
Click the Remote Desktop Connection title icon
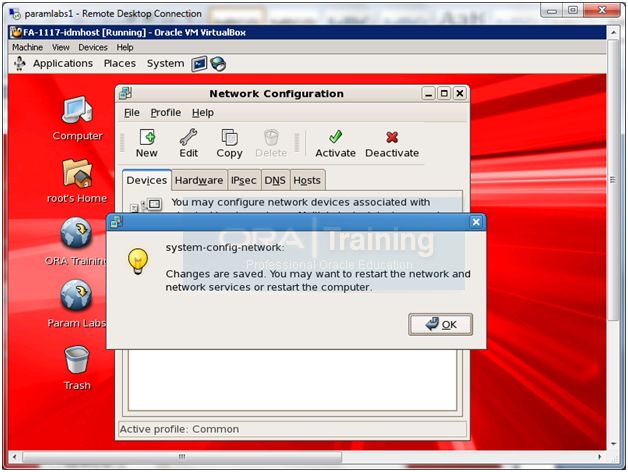15,14
